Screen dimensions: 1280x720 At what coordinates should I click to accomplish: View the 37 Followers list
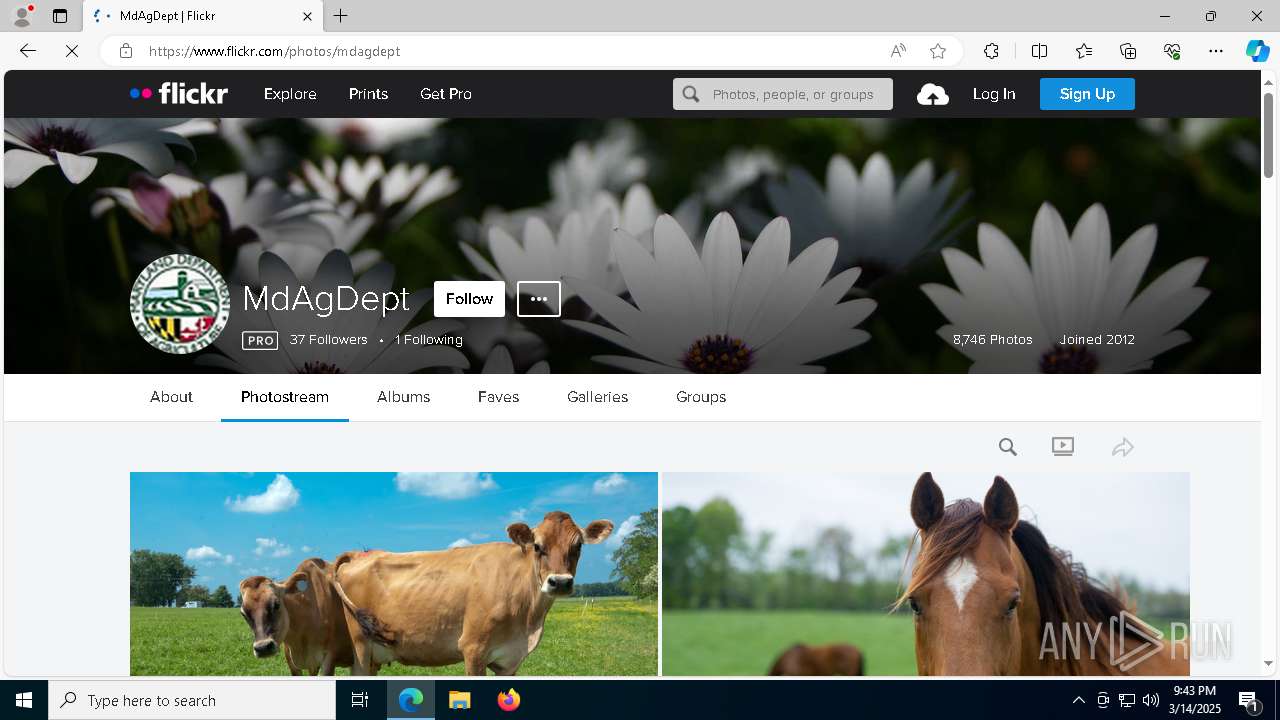(329, 340)
